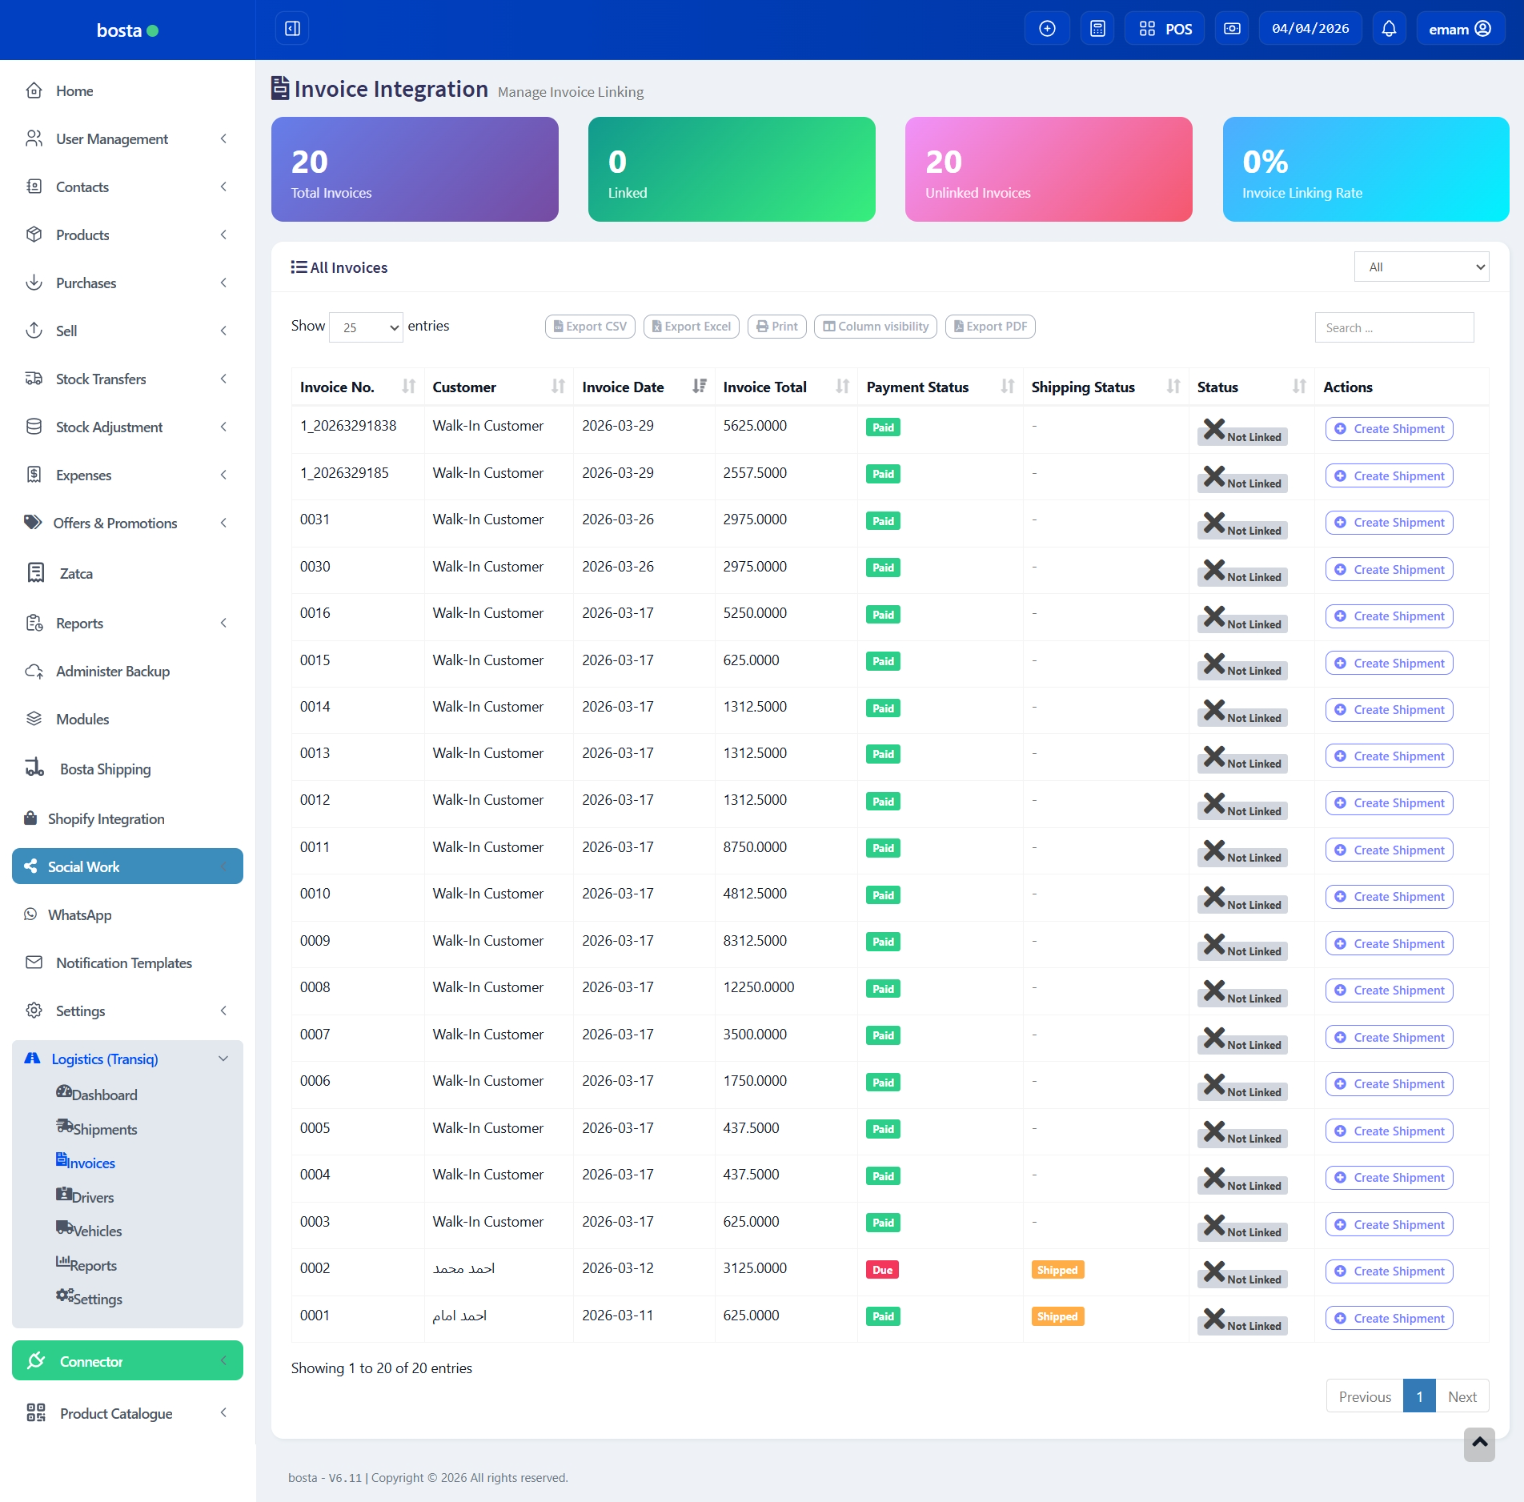This screenshot has height=1502, width=1524.
Task: Toggle Column visibility options
Action: click(x=875, y=327)
